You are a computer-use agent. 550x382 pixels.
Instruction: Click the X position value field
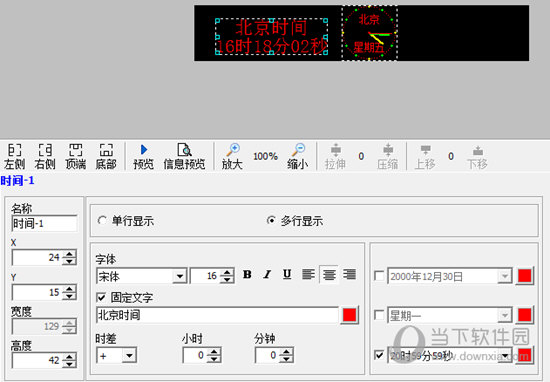coord(37,258)
